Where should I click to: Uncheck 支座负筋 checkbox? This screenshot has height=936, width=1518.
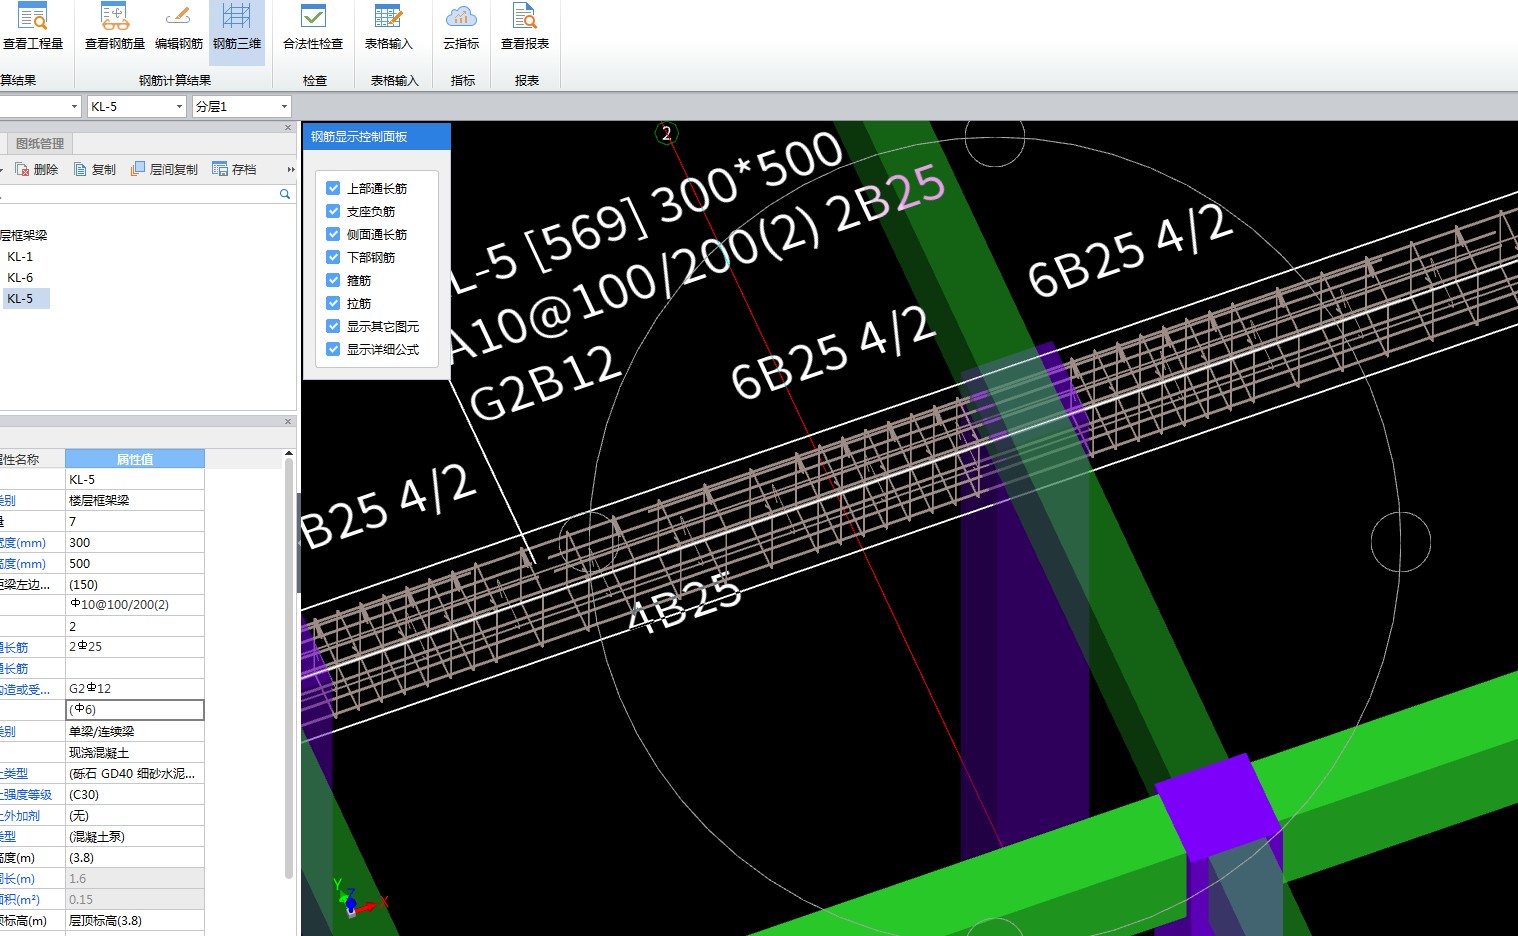[333, 211]
